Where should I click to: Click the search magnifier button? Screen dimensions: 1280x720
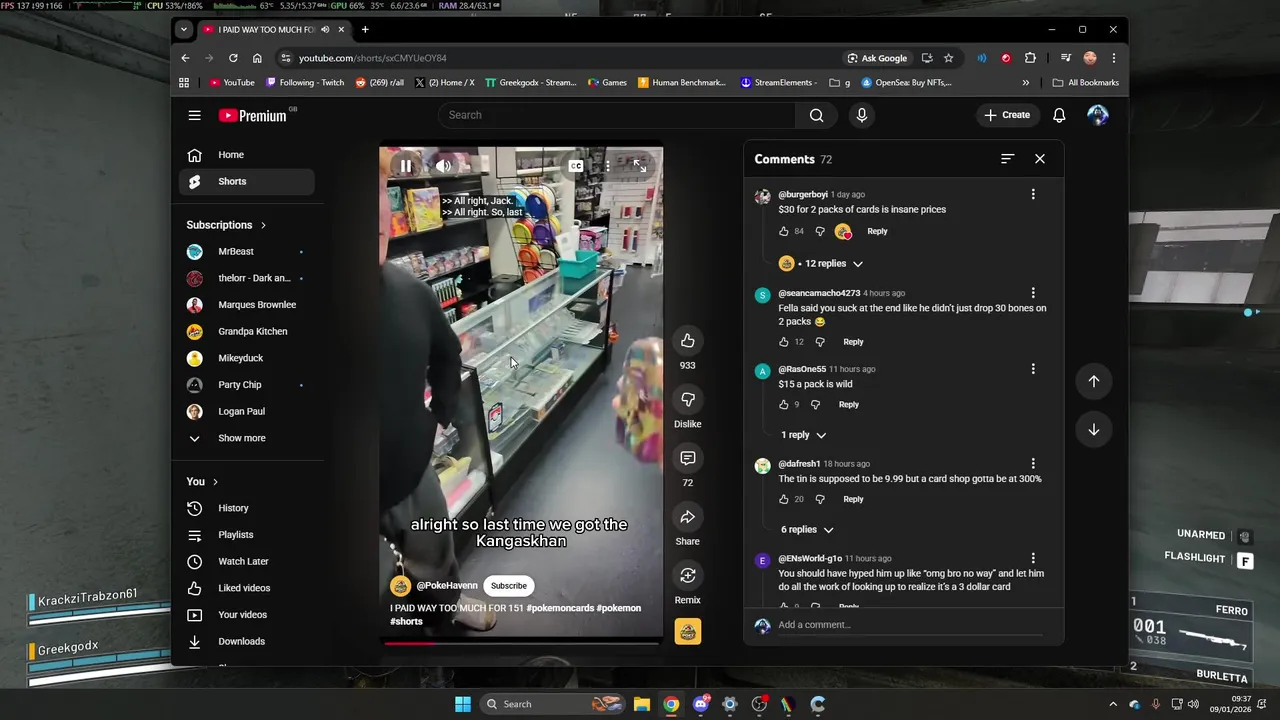(817, 115)
